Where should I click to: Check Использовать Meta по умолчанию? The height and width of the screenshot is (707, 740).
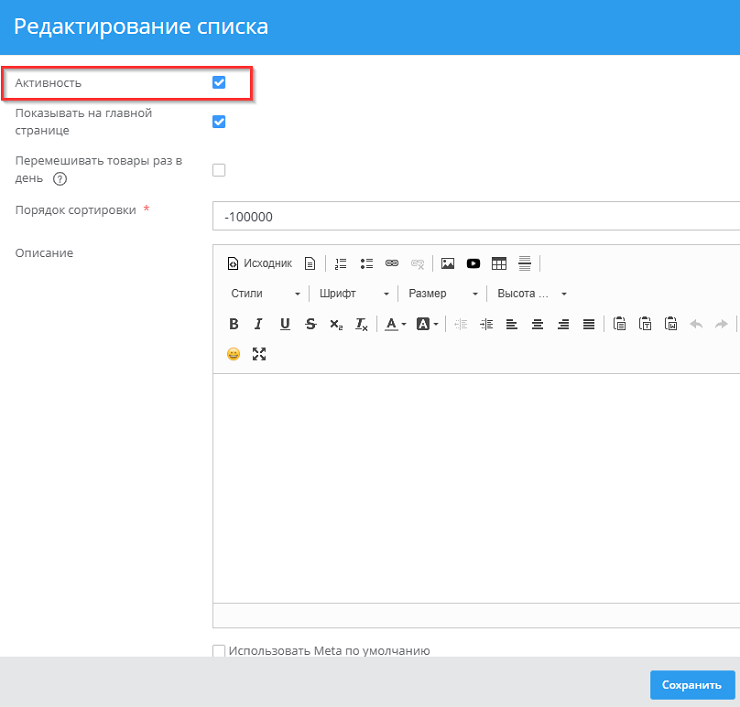point(219,651)
